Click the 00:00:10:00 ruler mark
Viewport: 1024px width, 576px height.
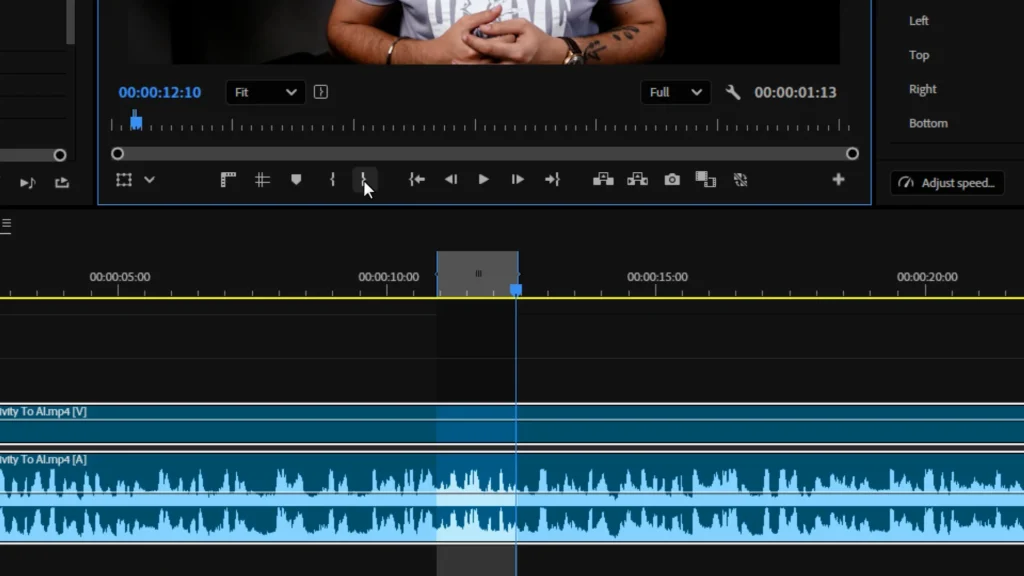pos(388,277)
